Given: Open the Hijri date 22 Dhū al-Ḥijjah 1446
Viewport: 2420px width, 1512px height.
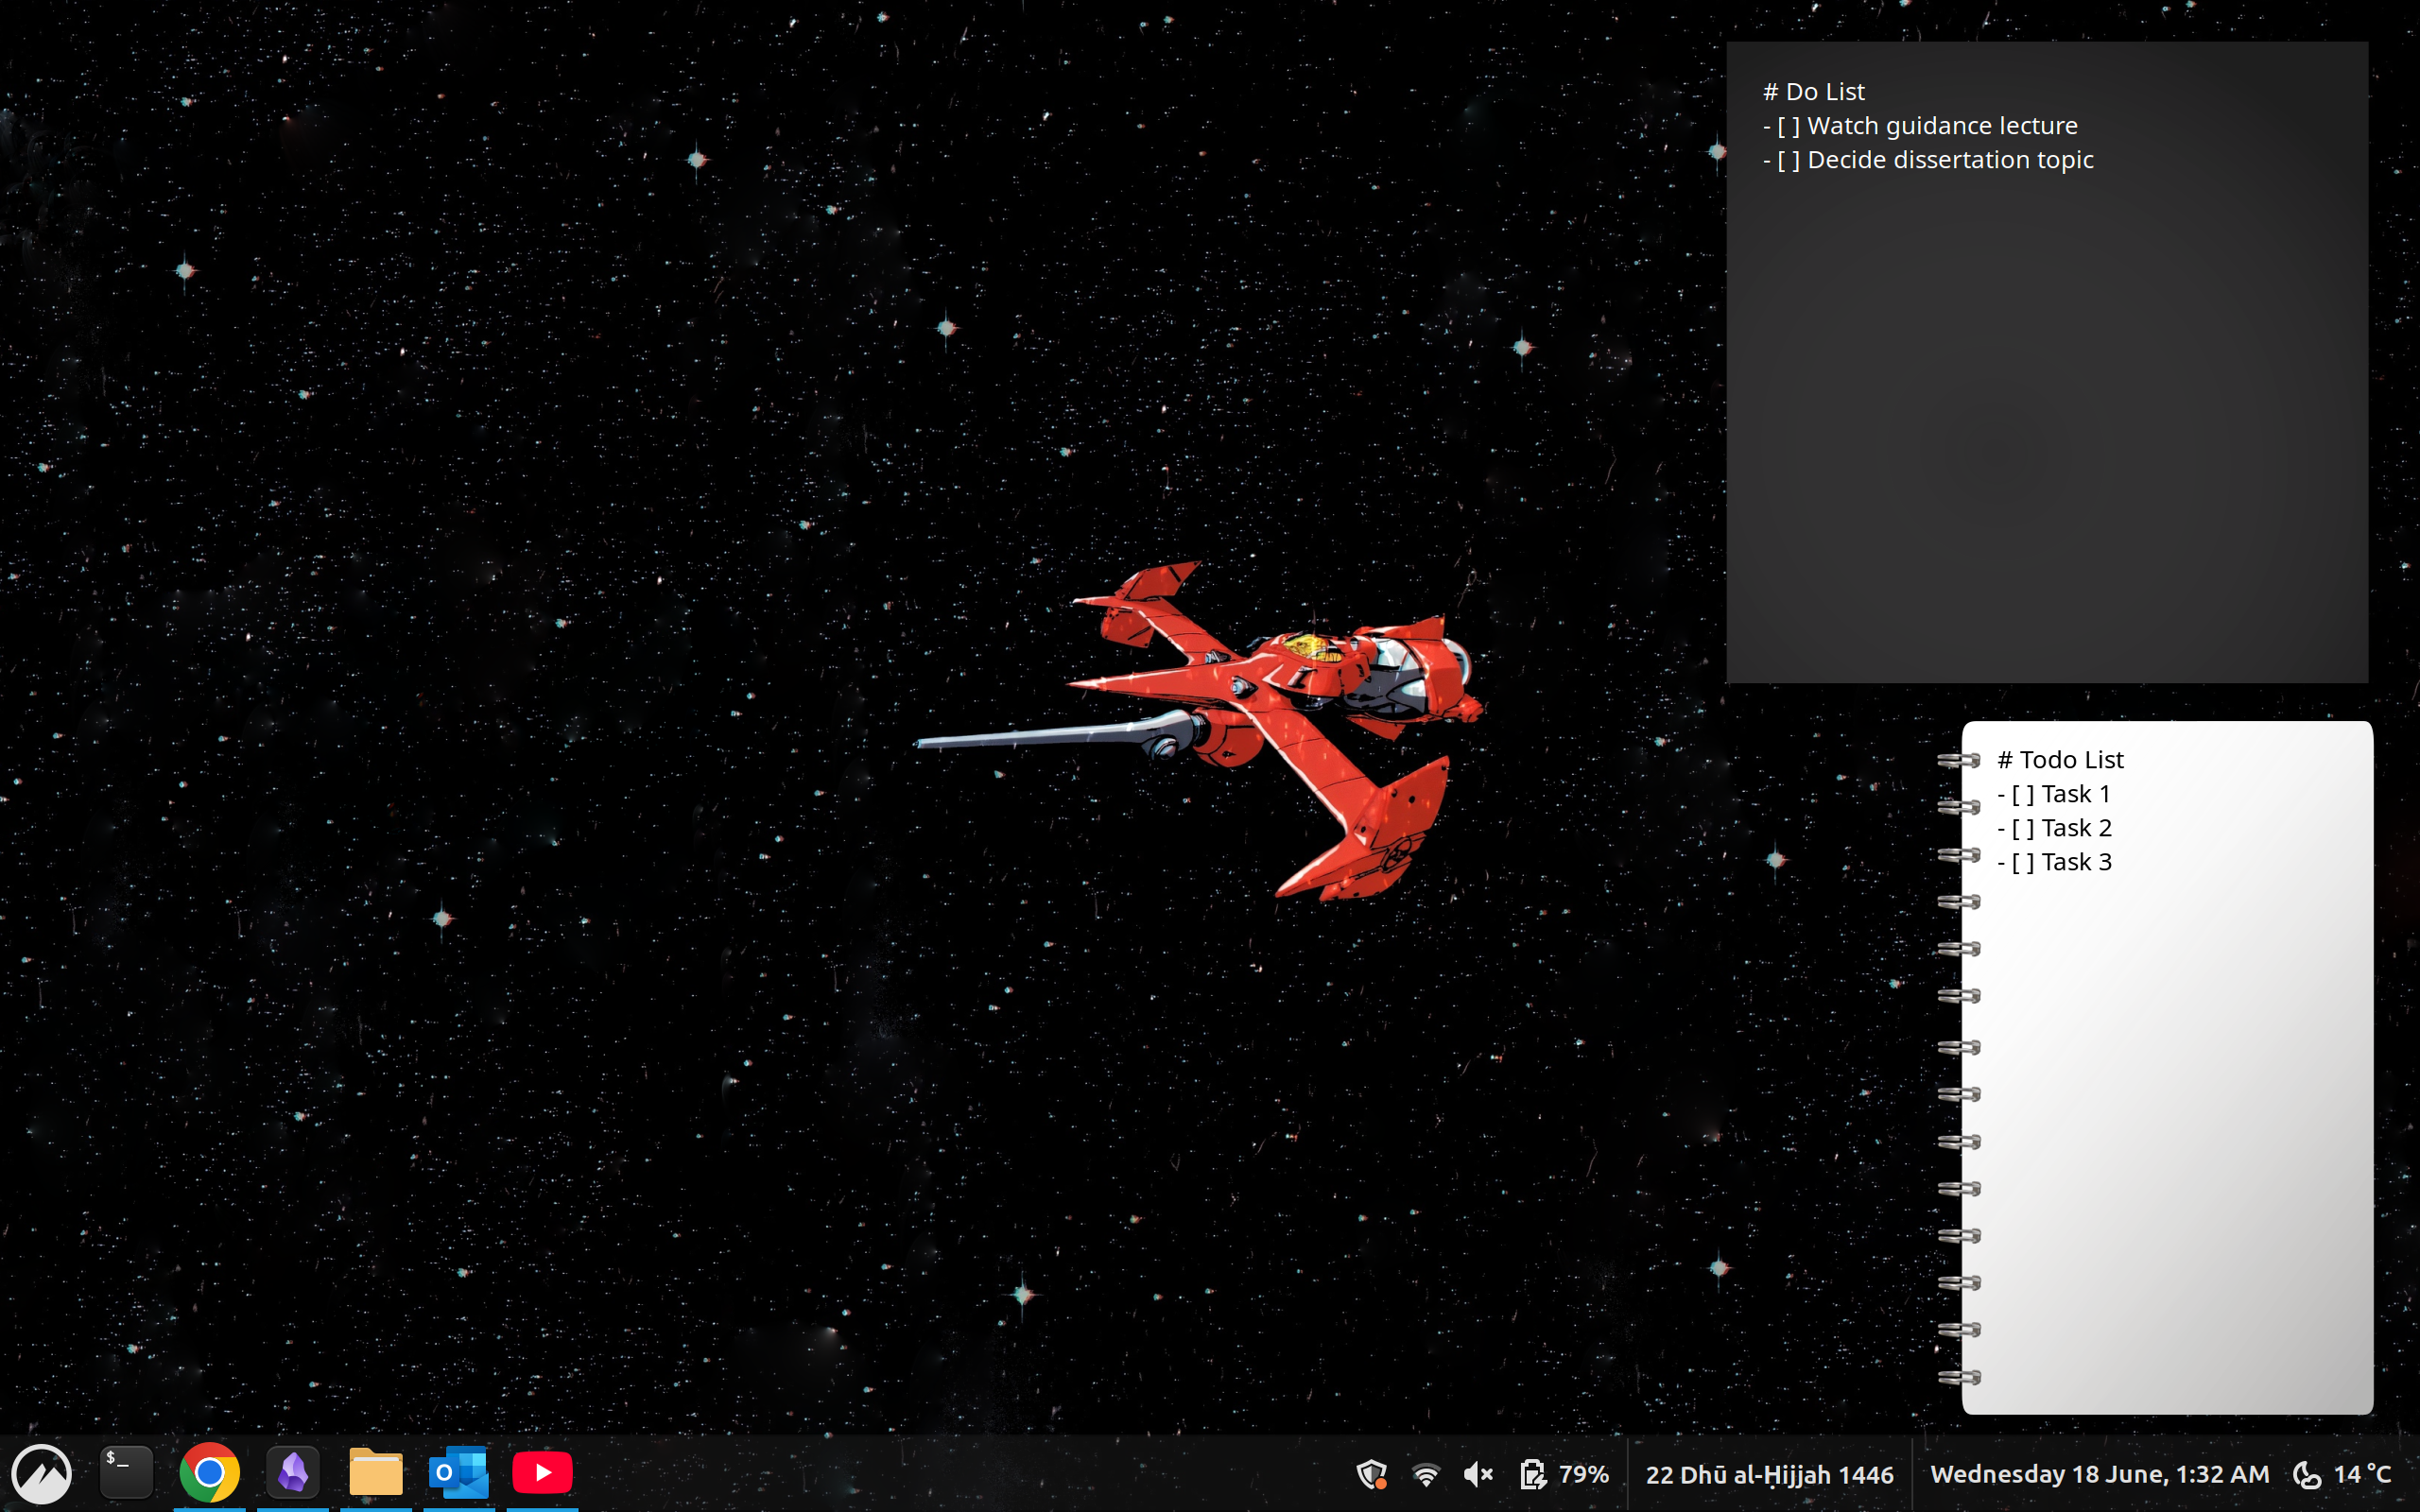Looking at the screenshot, I should click(1769, 1475).
